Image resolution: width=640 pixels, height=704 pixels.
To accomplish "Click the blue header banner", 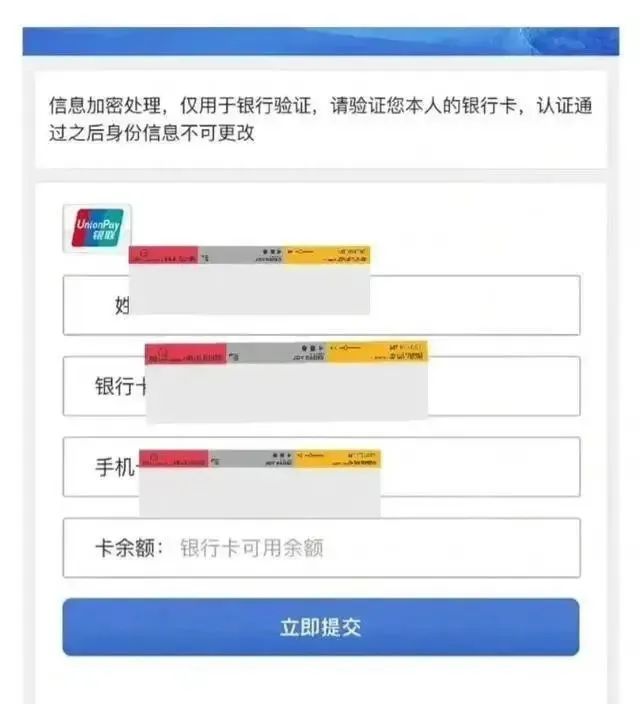I will [320, 41].
